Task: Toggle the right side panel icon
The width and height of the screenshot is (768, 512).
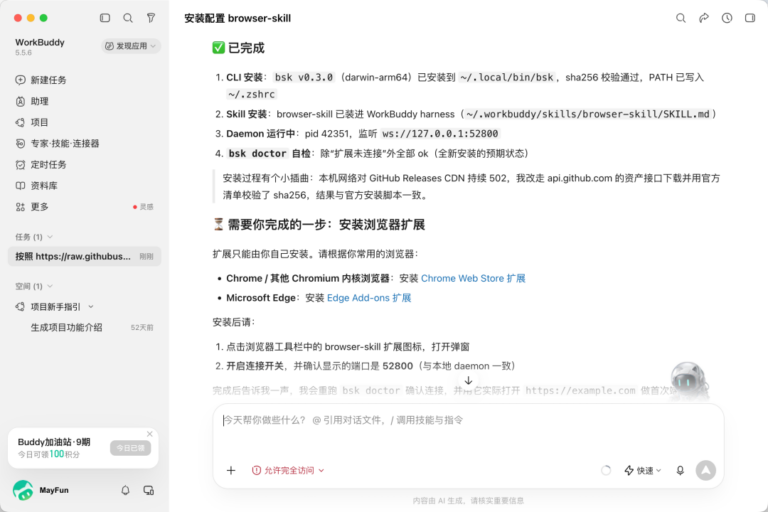Action: tap(750, 18)
